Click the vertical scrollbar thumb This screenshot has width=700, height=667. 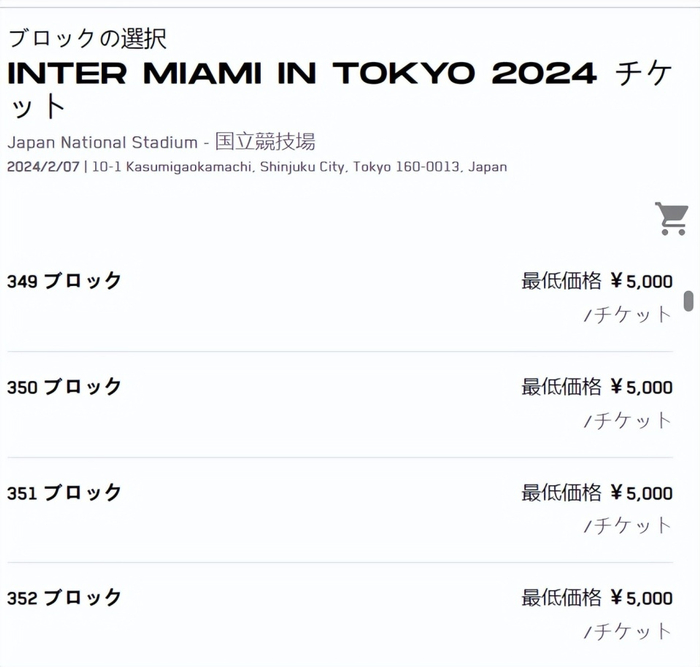coord(688,301)
